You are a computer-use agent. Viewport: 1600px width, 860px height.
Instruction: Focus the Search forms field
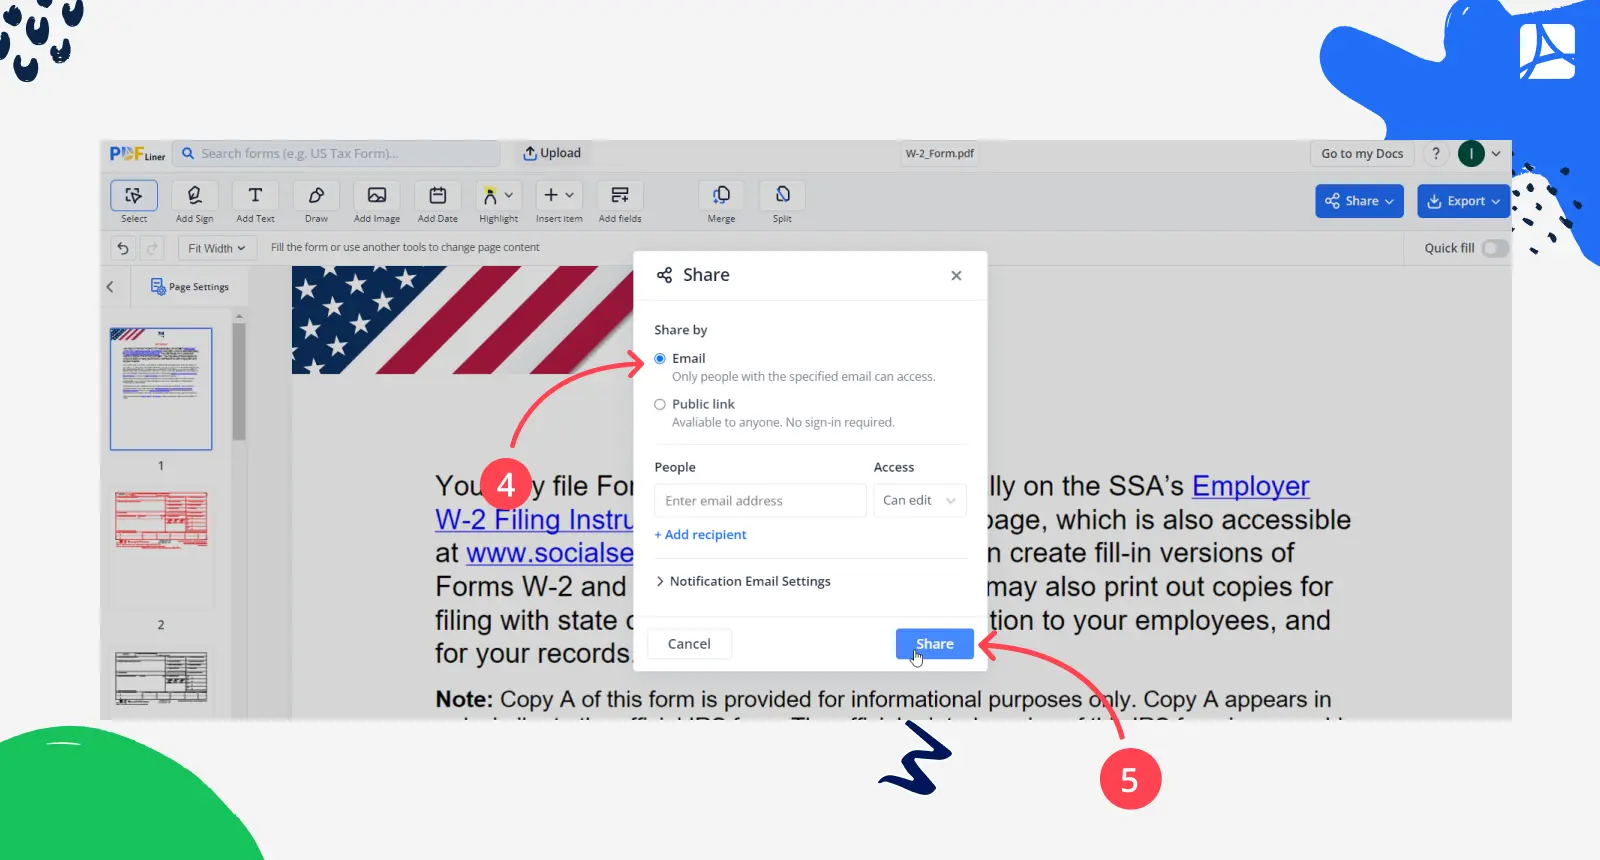[337, 154]
